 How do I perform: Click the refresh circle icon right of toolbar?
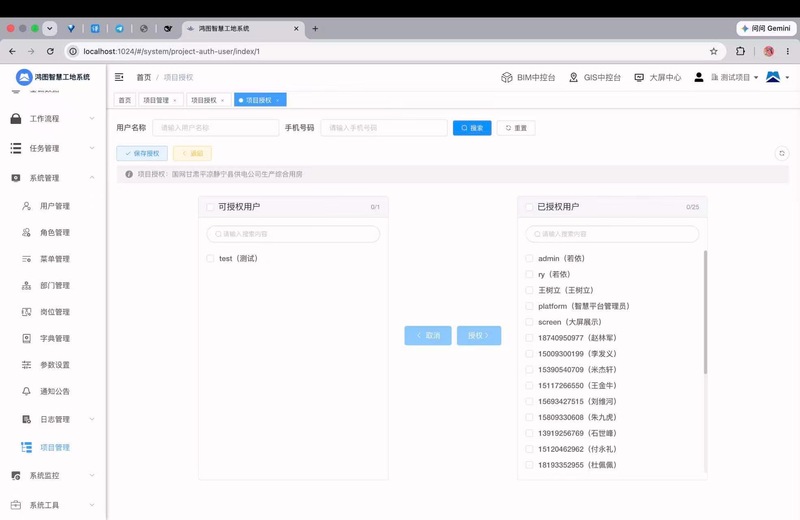(x=782, y=153)
